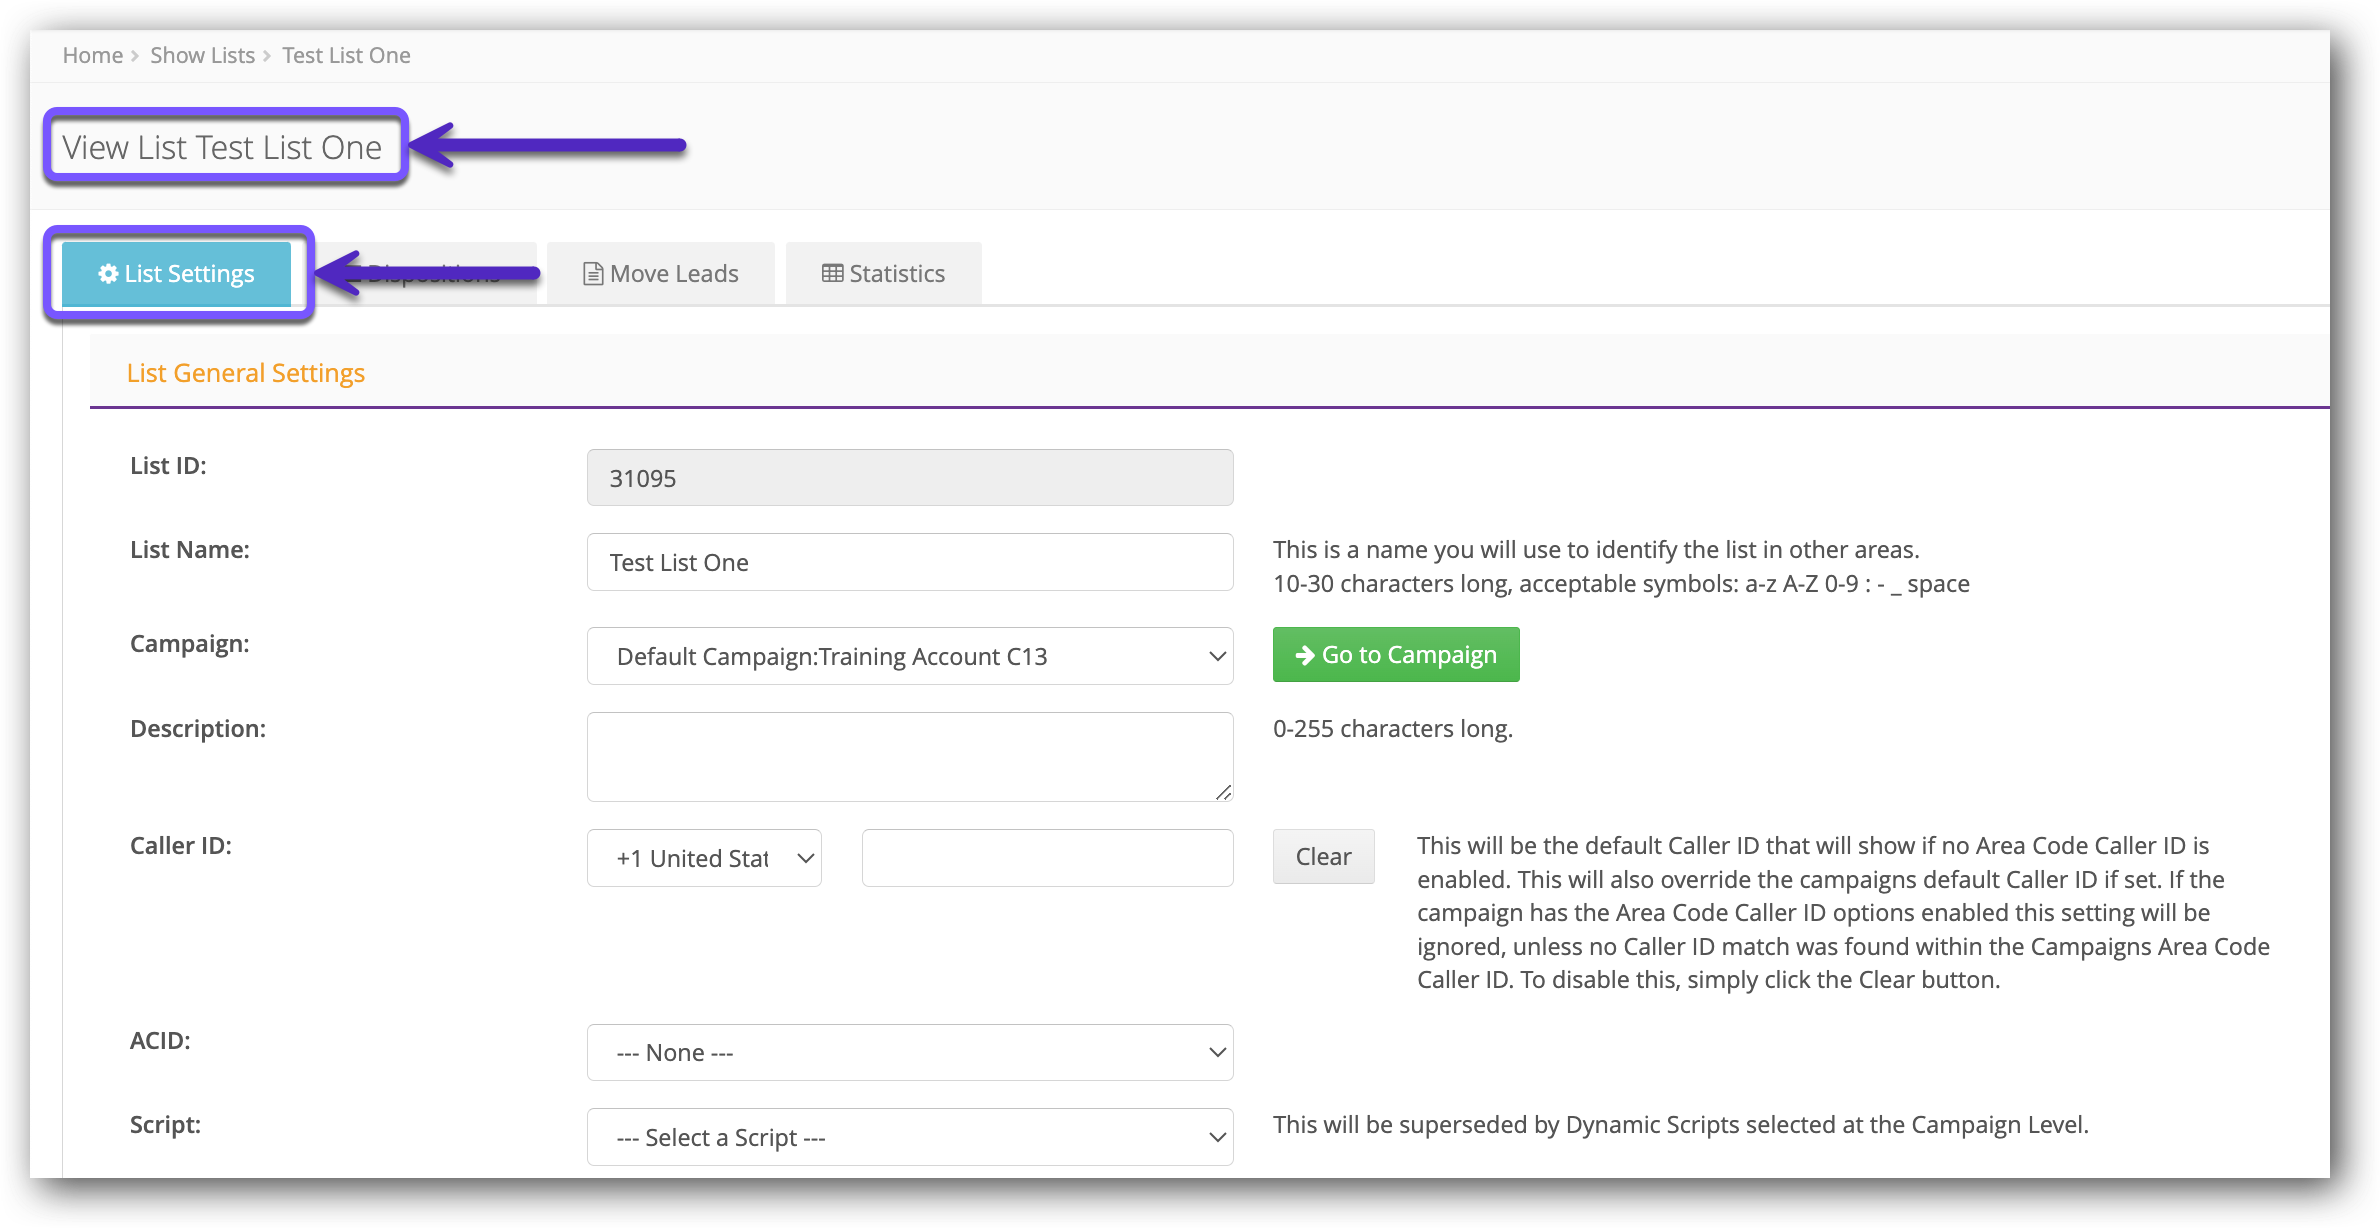Click the document icon on Move Leads tab
Viewport: 2380px width, 1228px height.
coord(593,273)
